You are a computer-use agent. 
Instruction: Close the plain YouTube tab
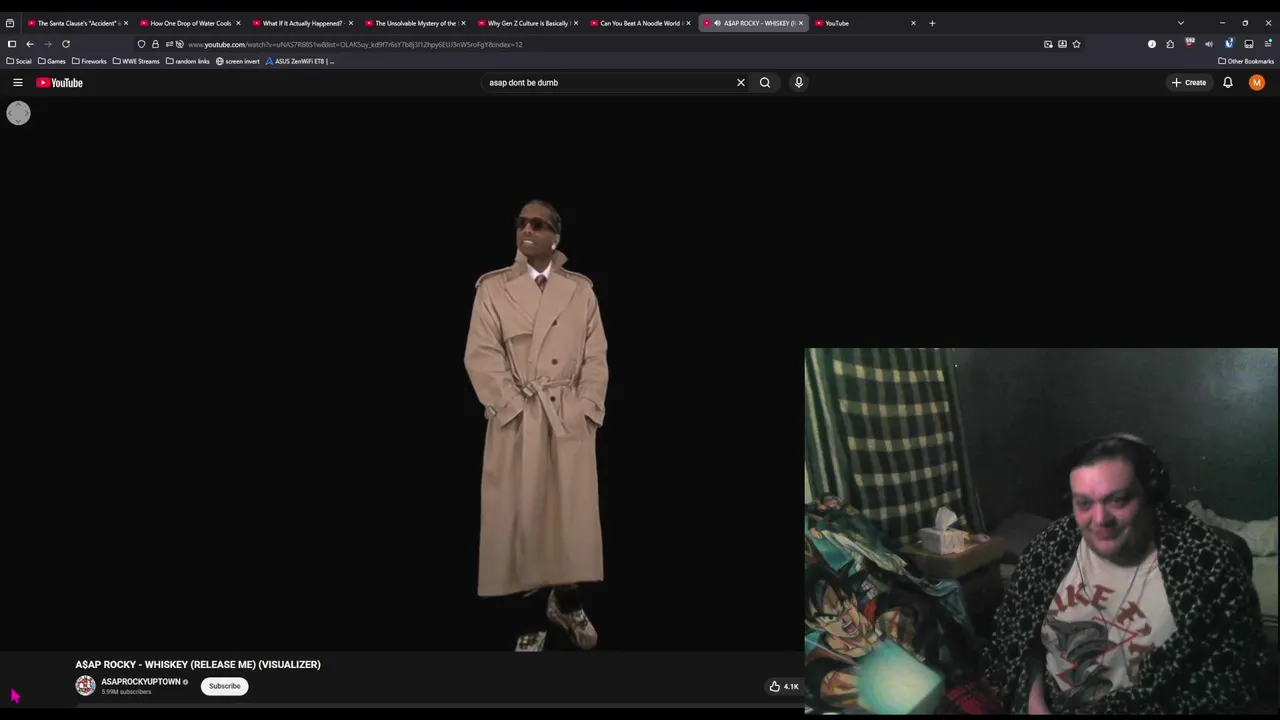point(913,23)
